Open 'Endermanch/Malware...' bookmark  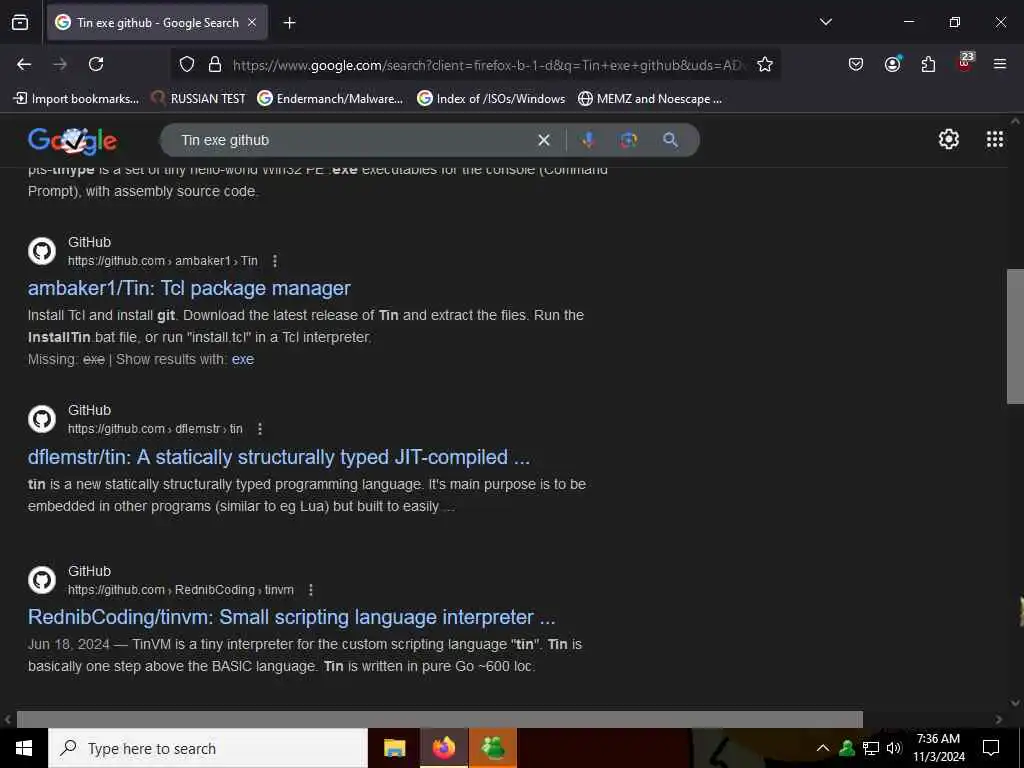click(330, 99)
